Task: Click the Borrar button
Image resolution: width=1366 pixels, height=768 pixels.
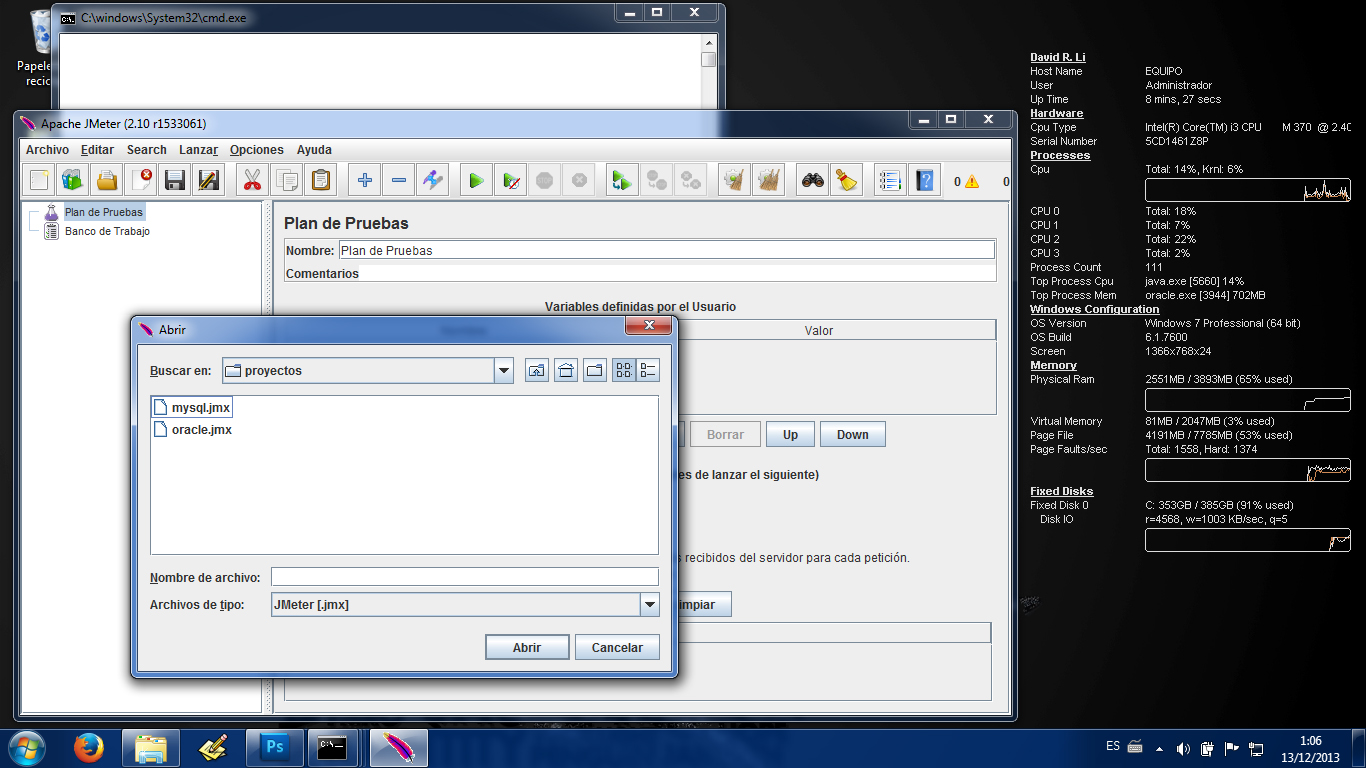Action: (x=725, y=435)
